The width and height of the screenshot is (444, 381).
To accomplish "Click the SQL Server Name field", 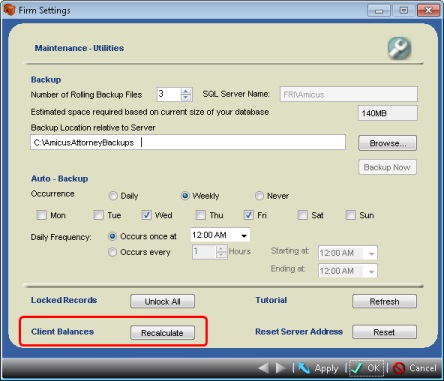I will pos(348,94).
